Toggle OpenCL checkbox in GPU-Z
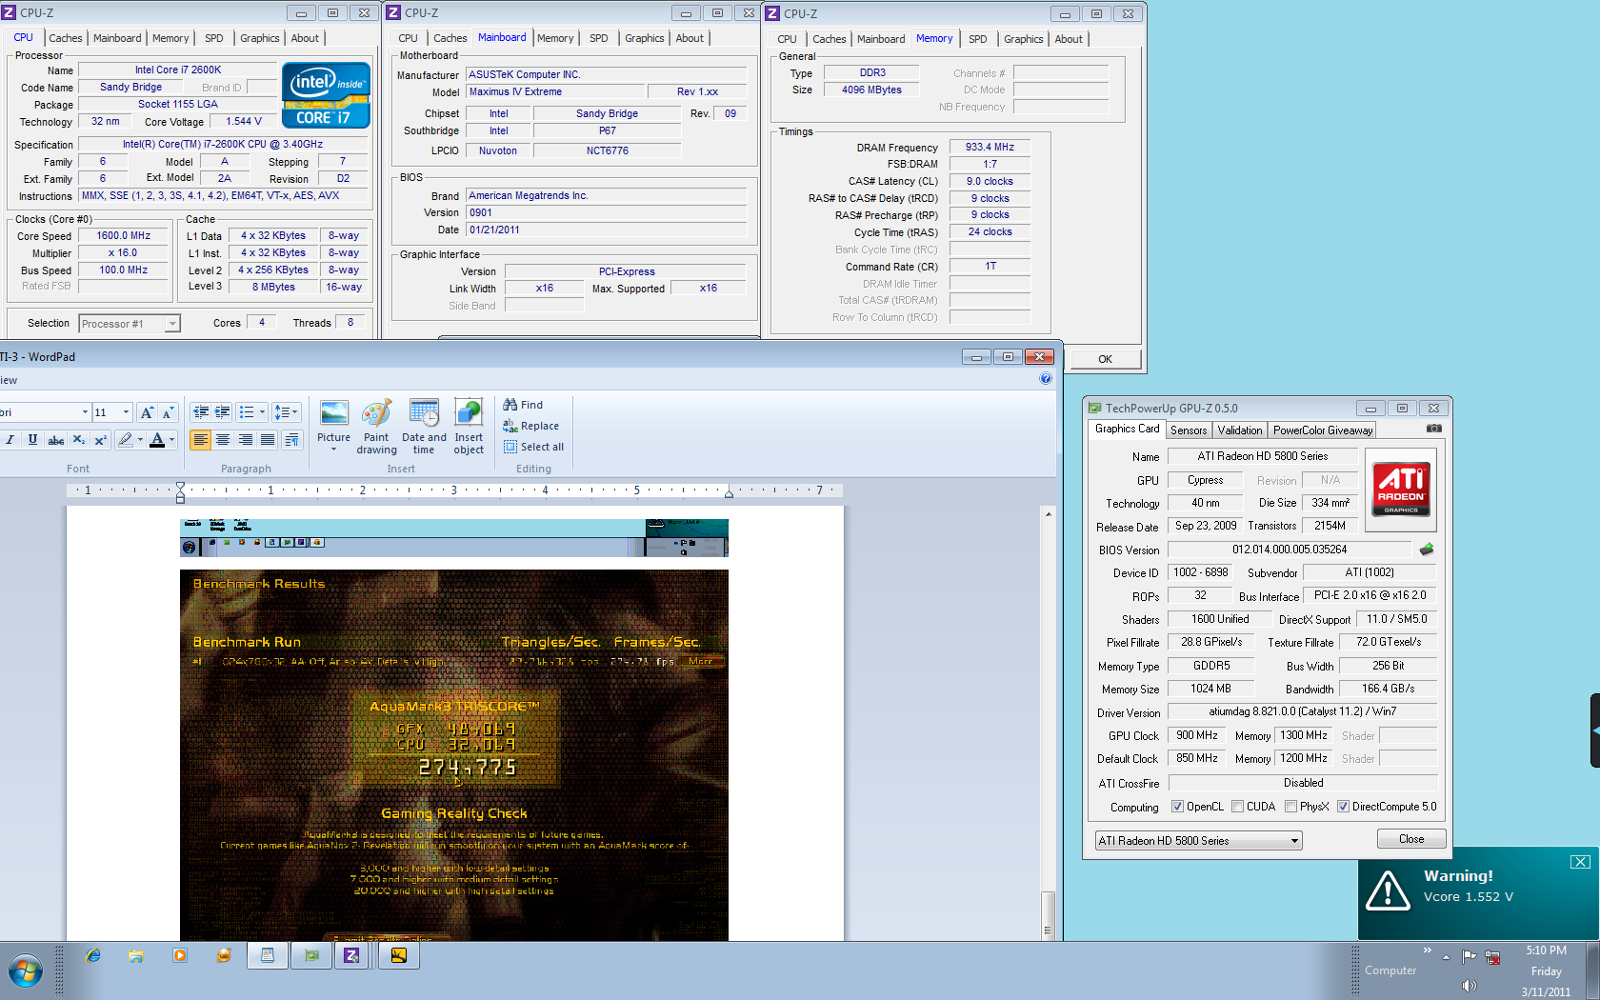 click(1178, 806)
